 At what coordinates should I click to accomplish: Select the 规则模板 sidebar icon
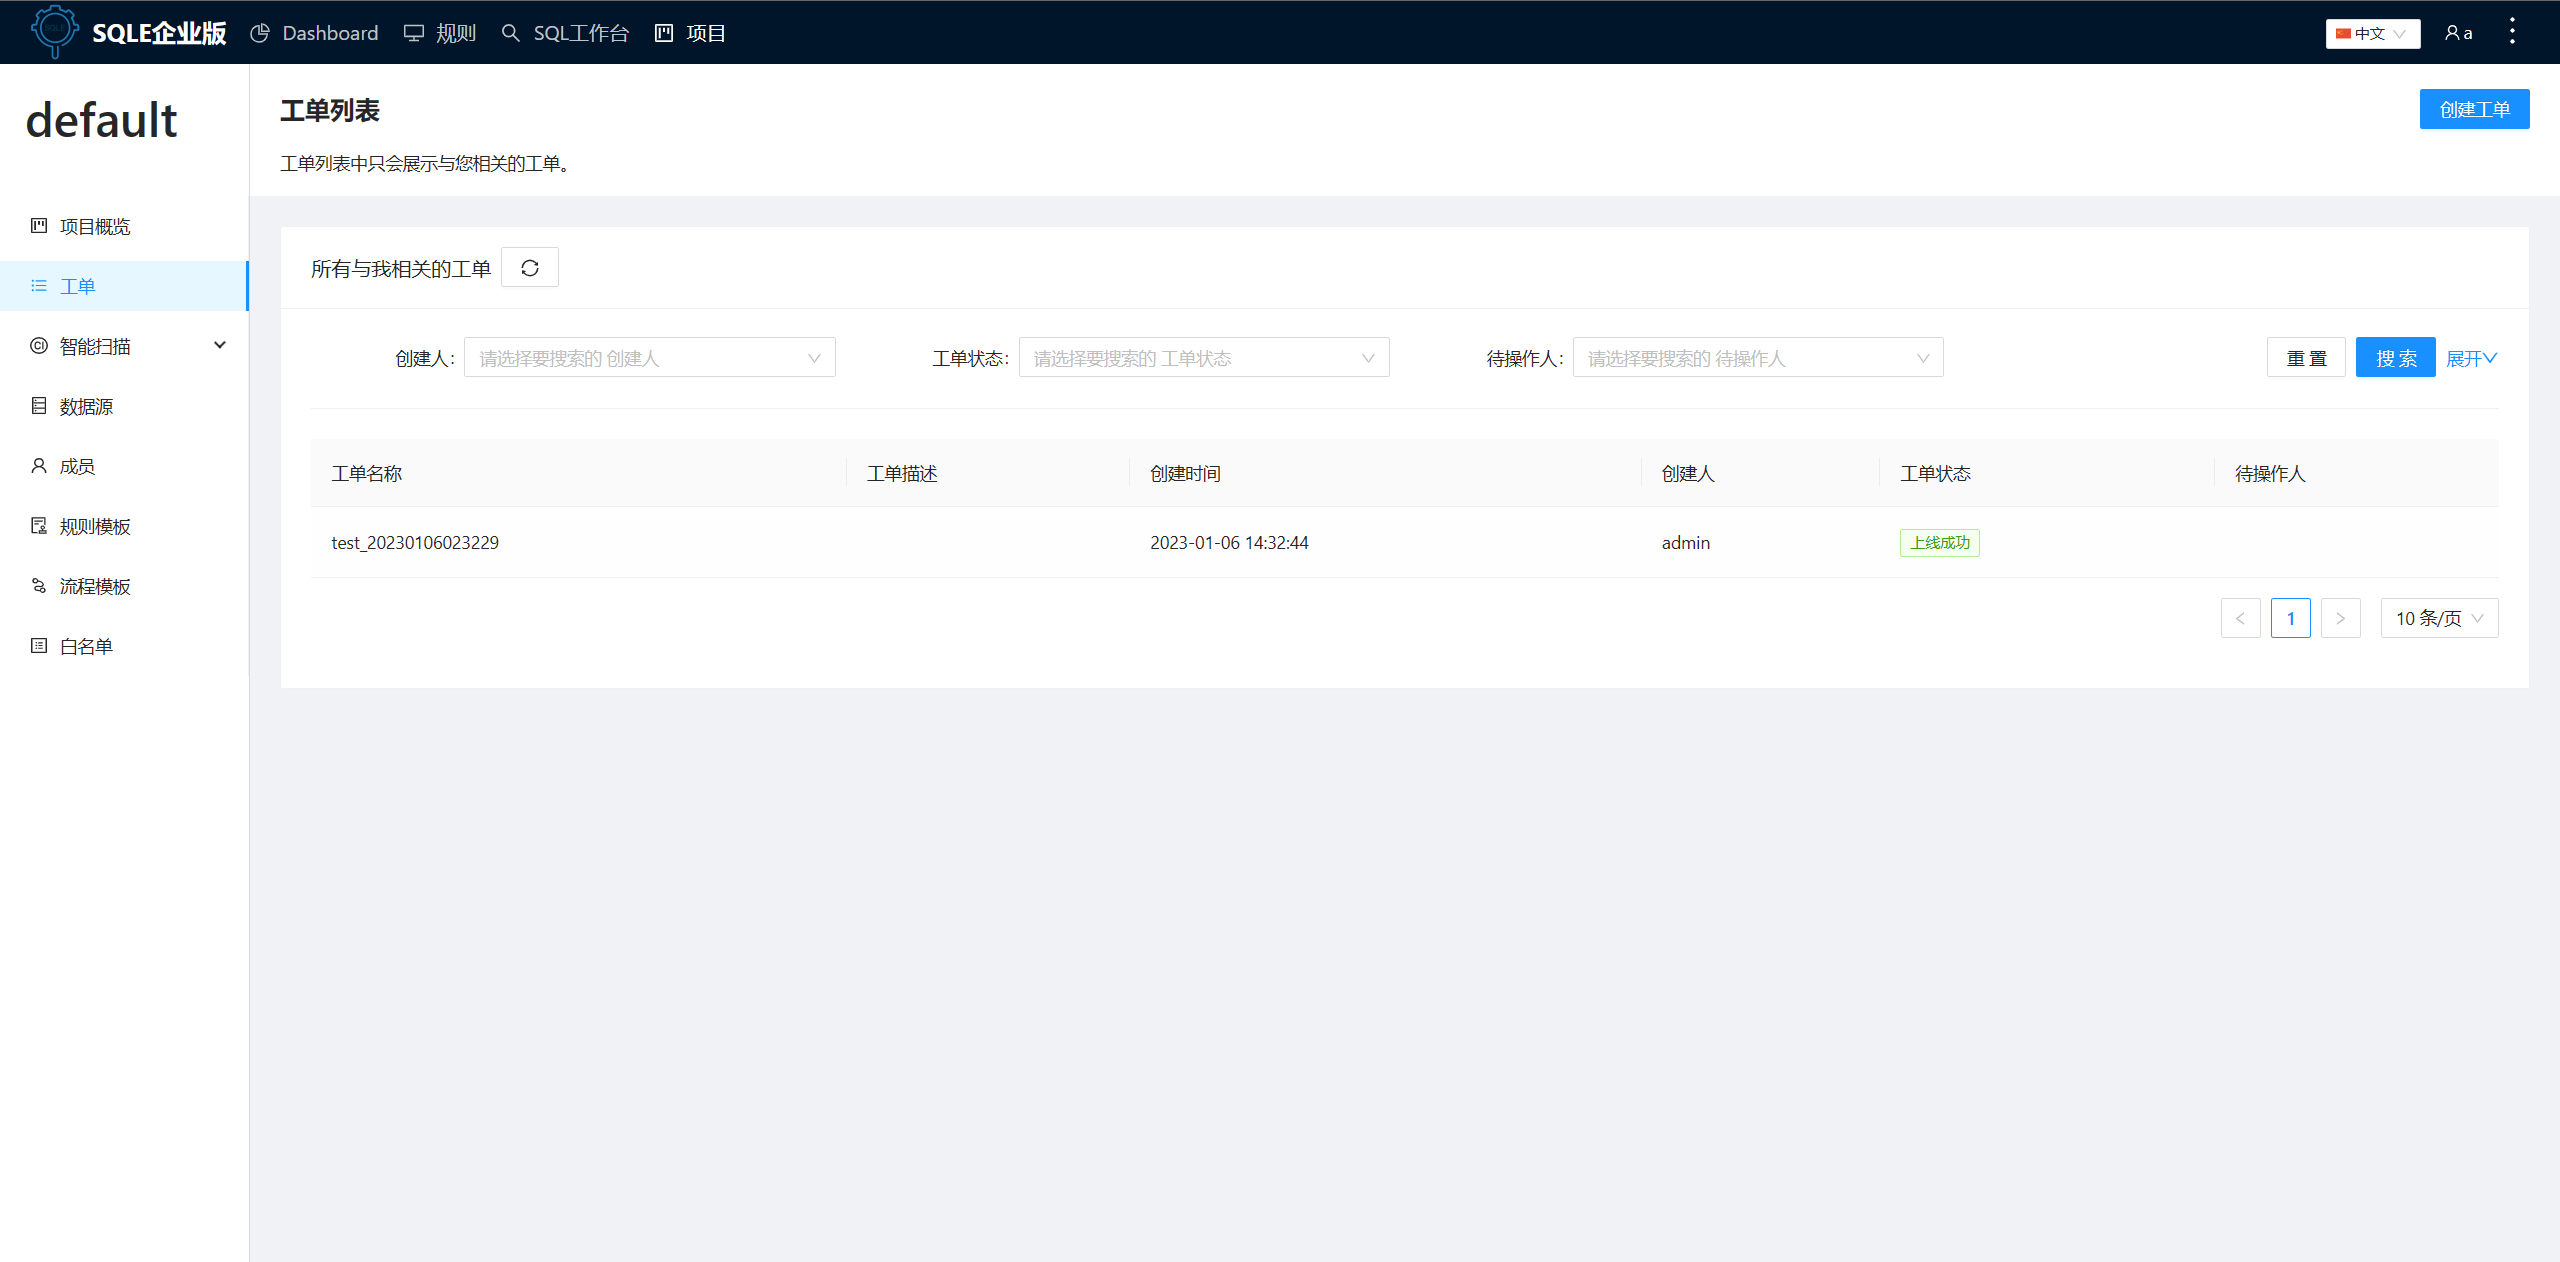38,526
